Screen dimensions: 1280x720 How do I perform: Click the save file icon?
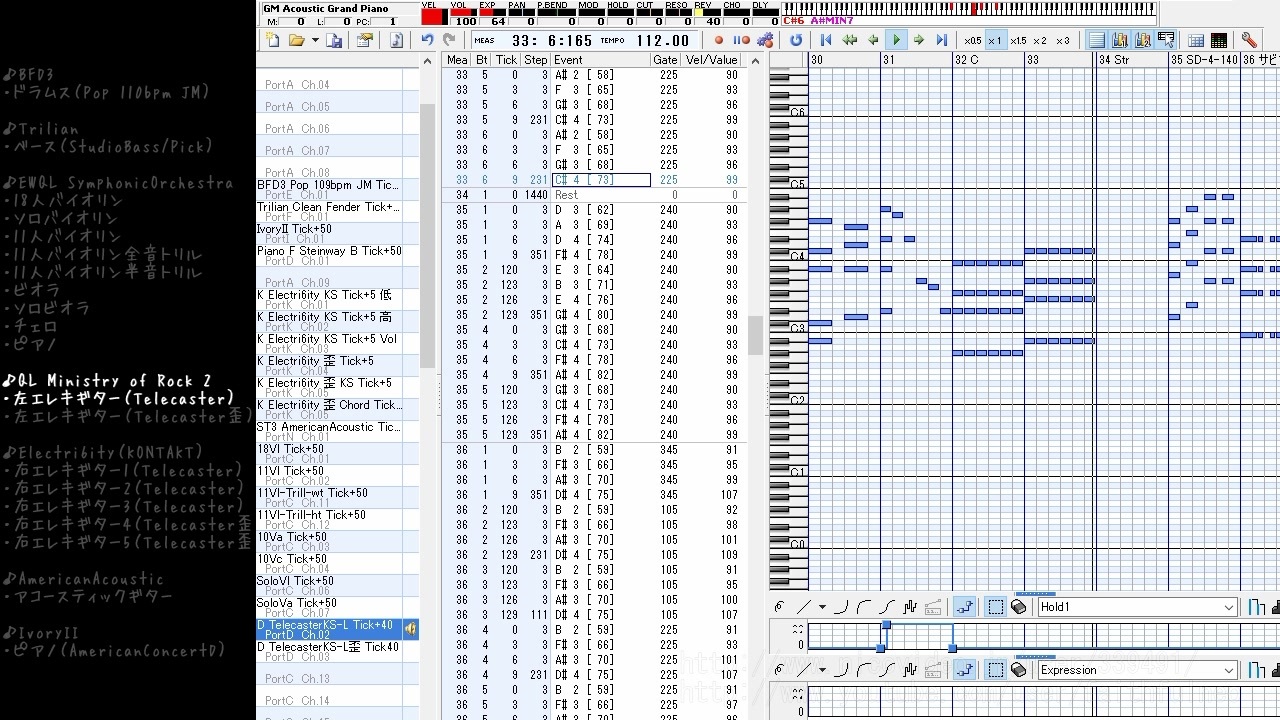point(335,41)
